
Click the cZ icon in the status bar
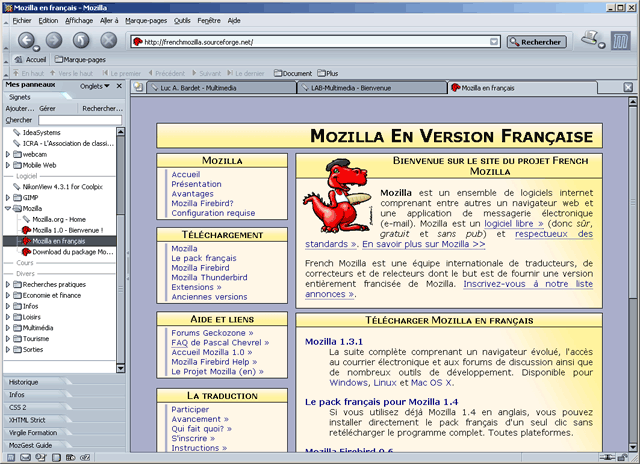(85, 458)
